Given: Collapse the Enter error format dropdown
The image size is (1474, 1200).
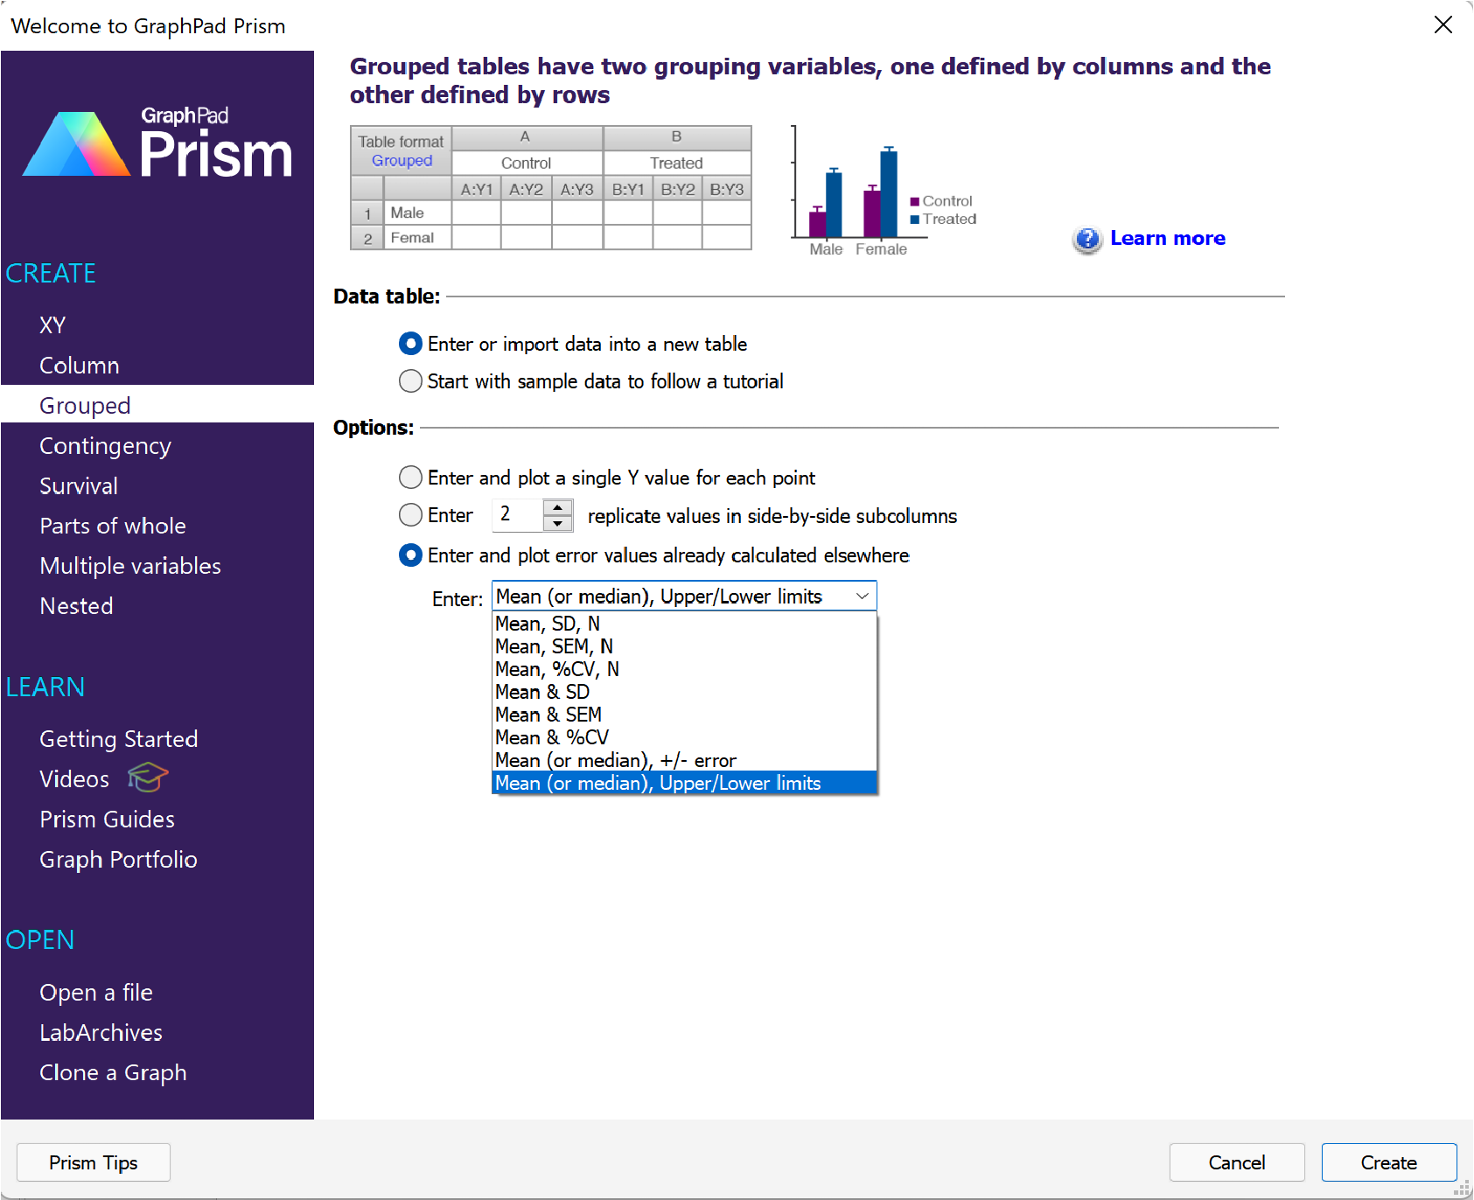Looking at the screenshot, I should click(x=862, y=597).
